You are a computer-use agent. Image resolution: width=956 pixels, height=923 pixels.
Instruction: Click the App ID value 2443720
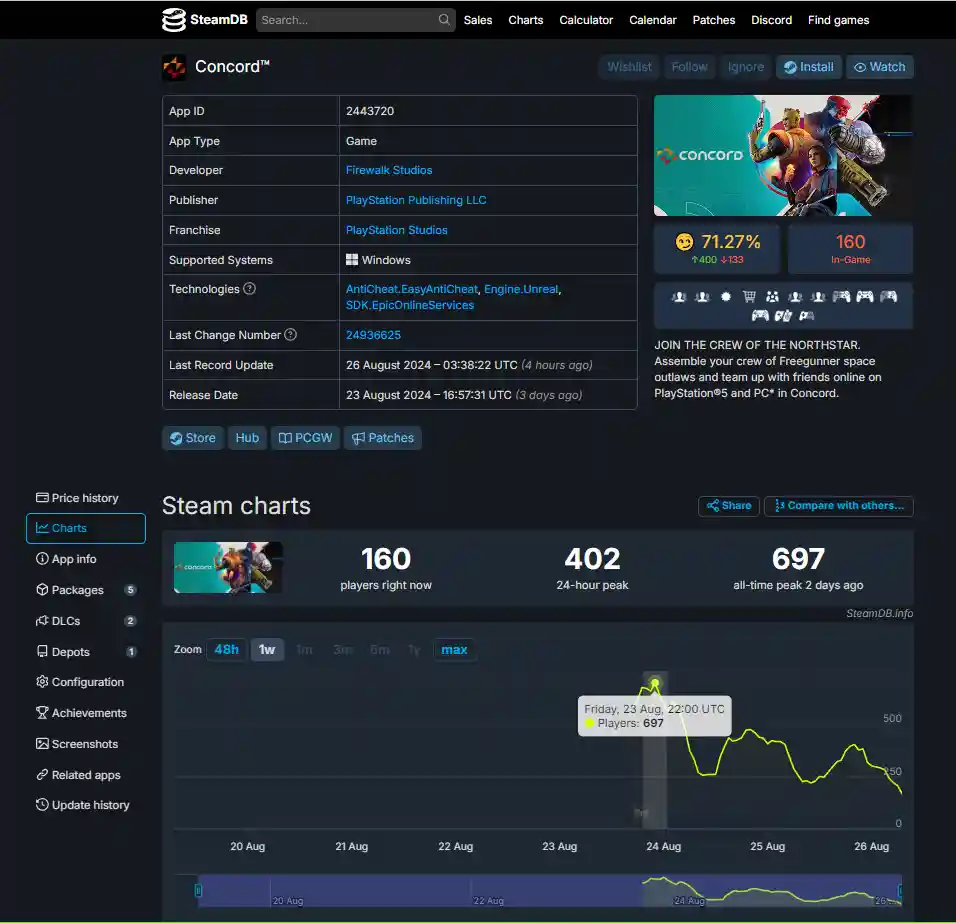point(370,111)
